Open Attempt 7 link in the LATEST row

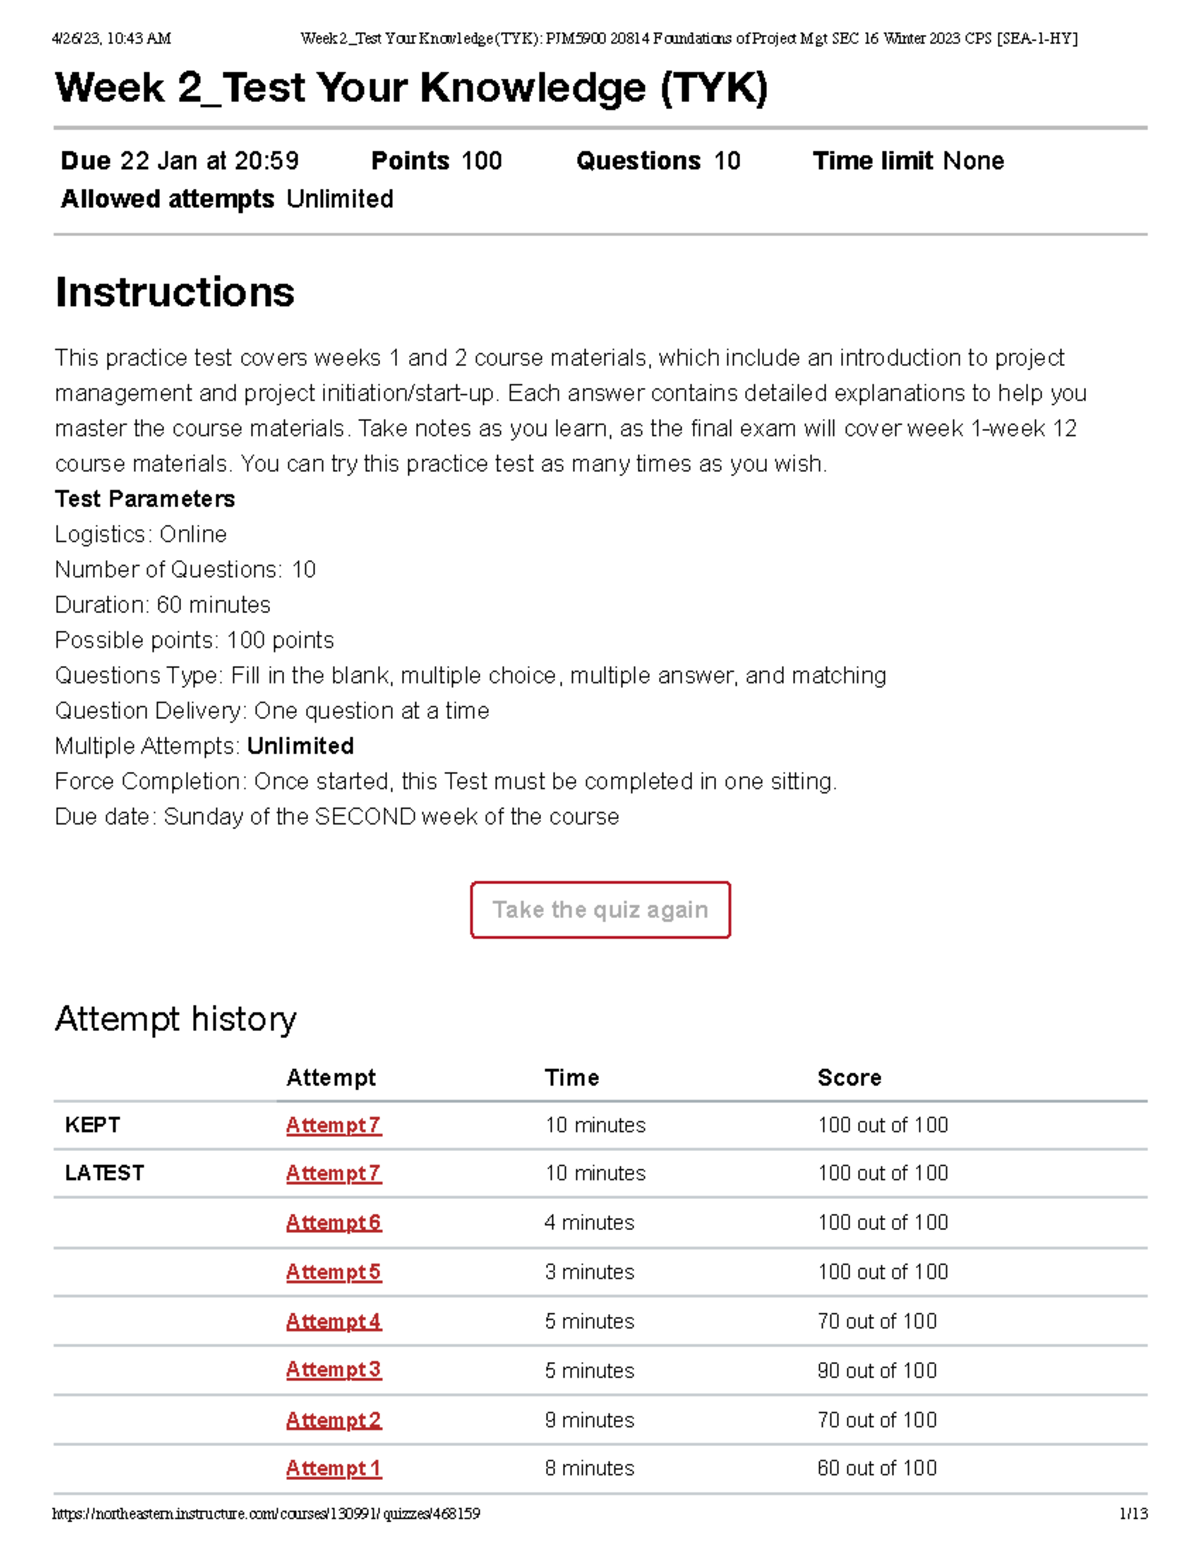coord(333,1173)
